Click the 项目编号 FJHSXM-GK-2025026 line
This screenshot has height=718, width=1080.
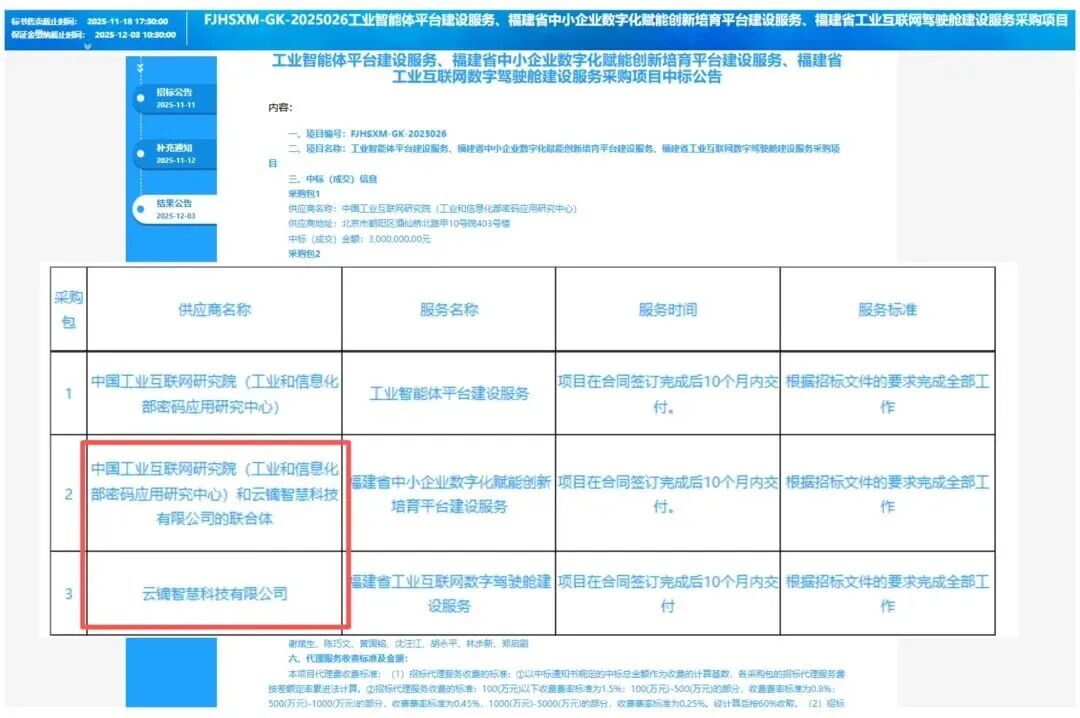point(367,134)
